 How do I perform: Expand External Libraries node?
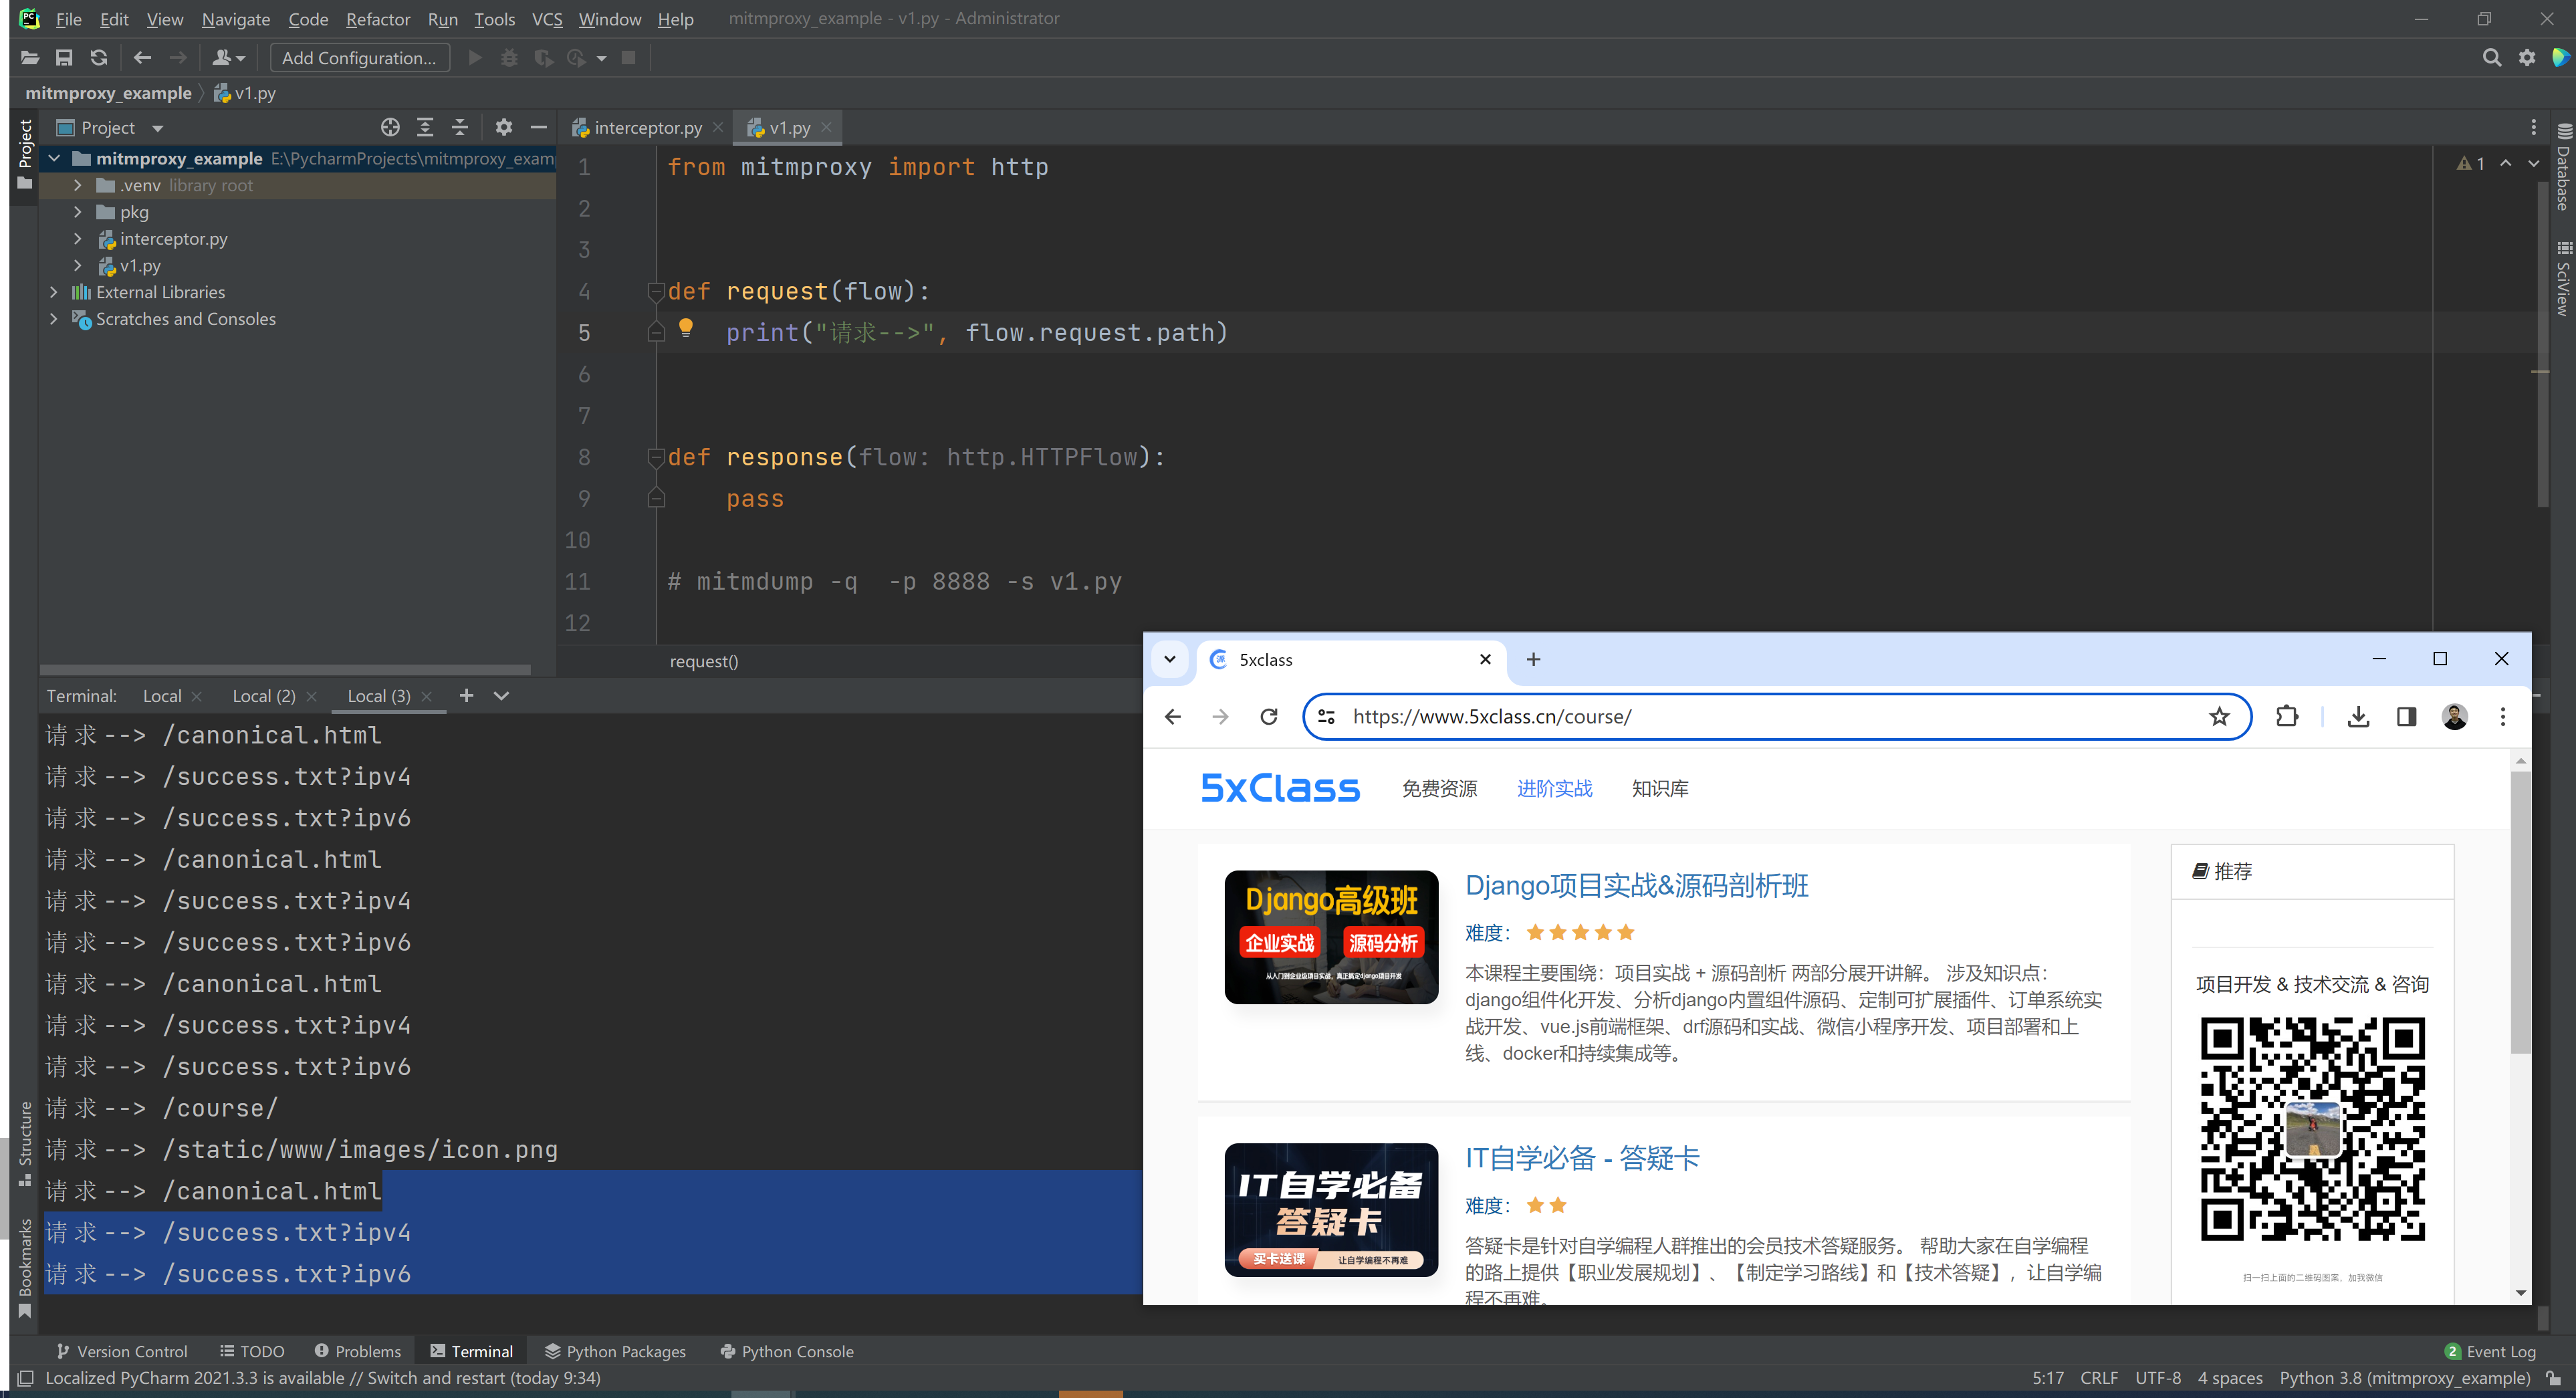54,292
